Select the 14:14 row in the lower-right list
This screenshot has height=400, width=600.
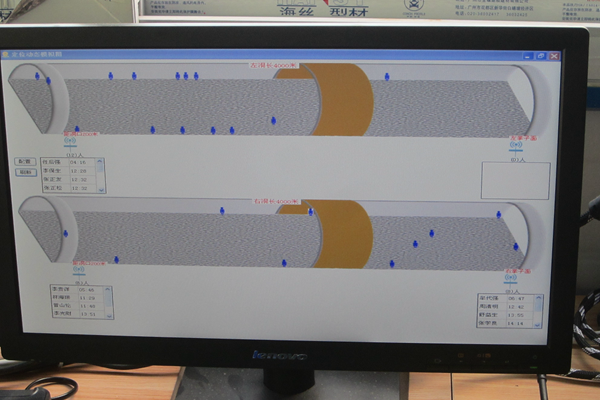tap(506, 323)
